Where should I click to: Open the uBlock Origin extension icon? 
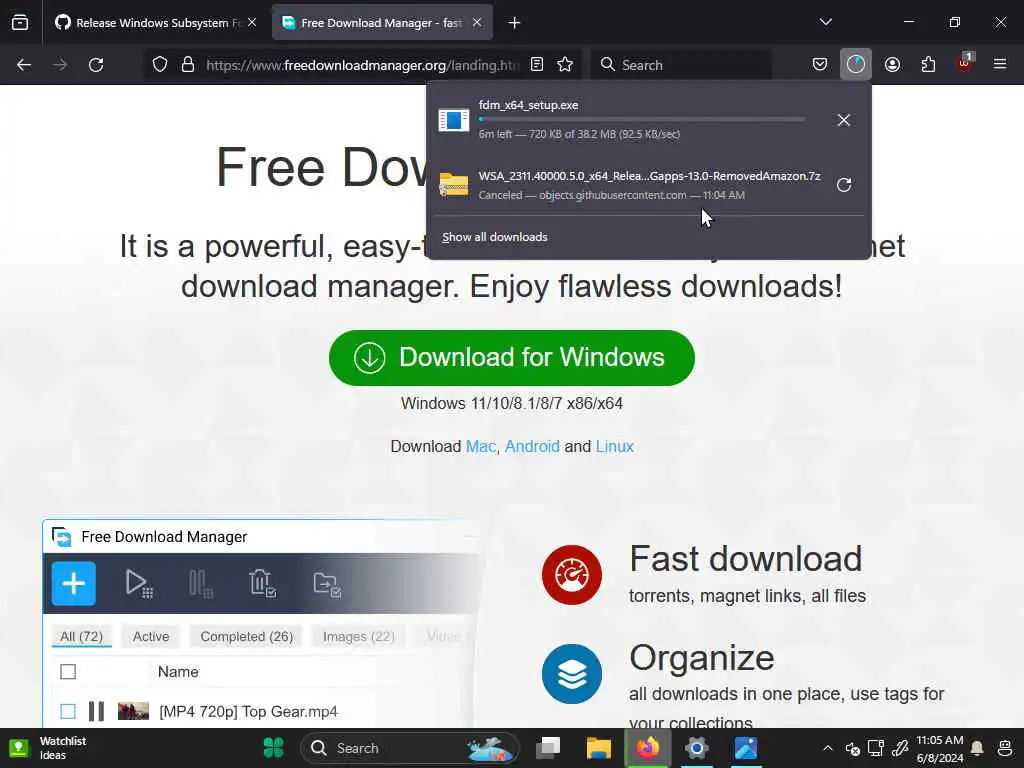[x=964, y=63]
